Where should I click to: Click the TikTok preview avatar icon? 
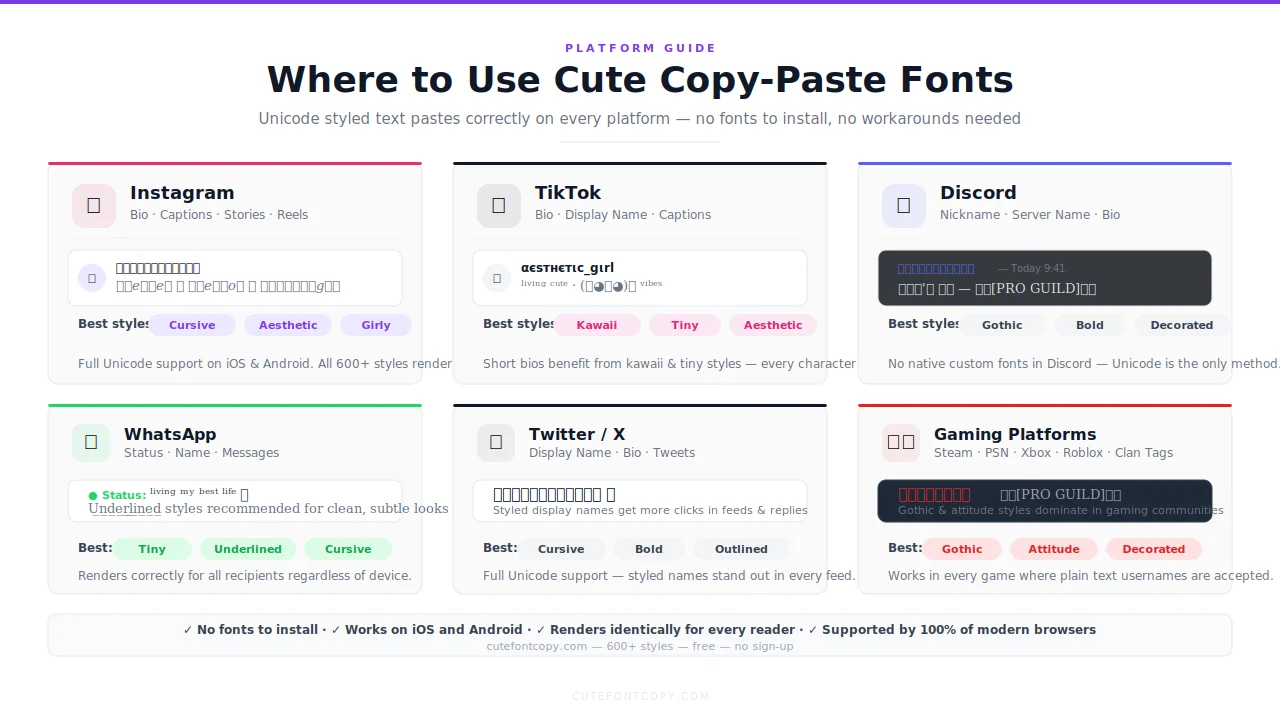tap(497, 278)
